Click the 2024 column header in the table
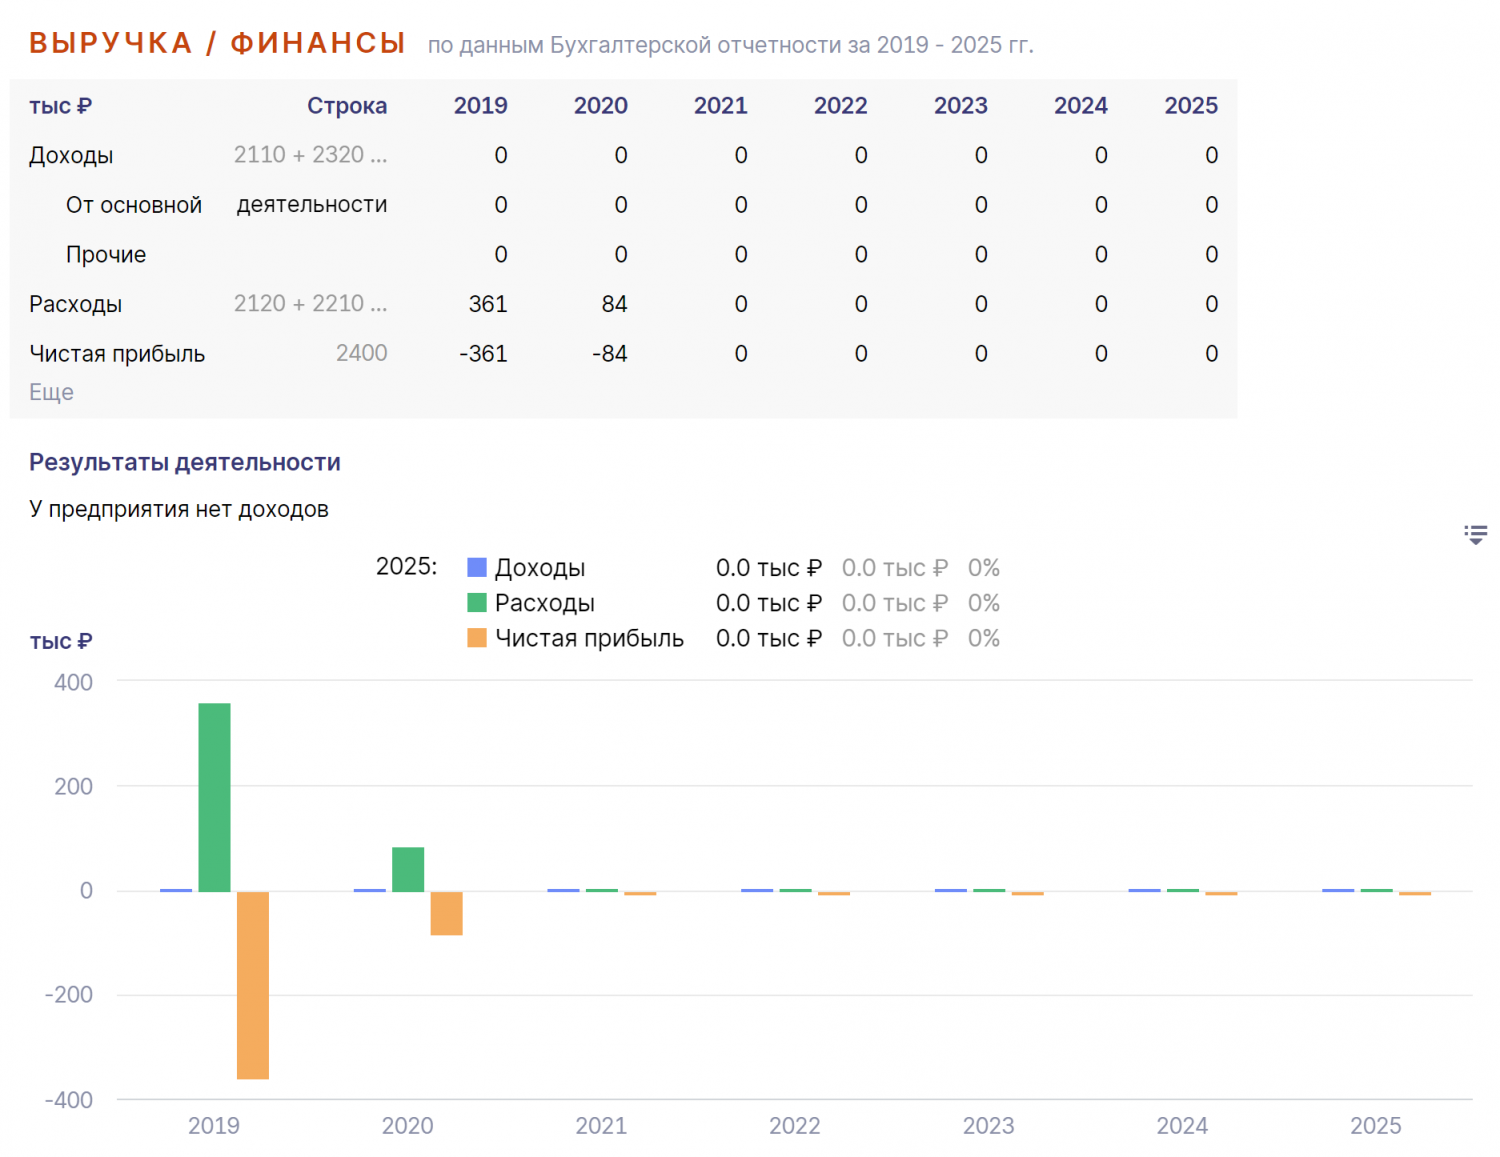Image resolution: width=1500 pixels, height=1157 pixels. pos(1081,106)
